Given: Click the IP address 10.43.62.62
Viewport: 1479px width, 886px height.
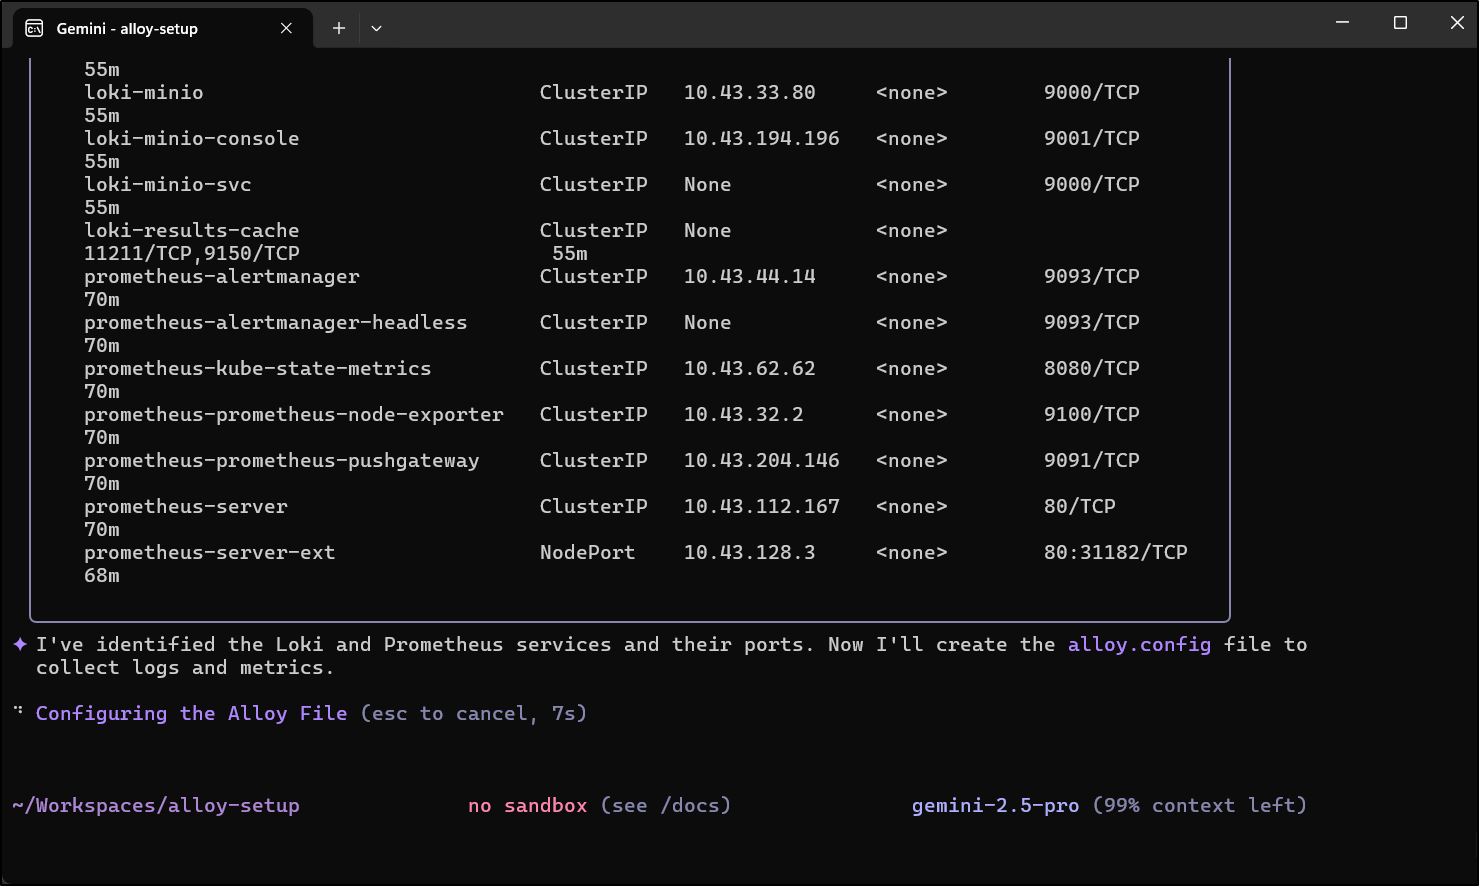Looking at the screenshot, I should (x=750, y=369).
